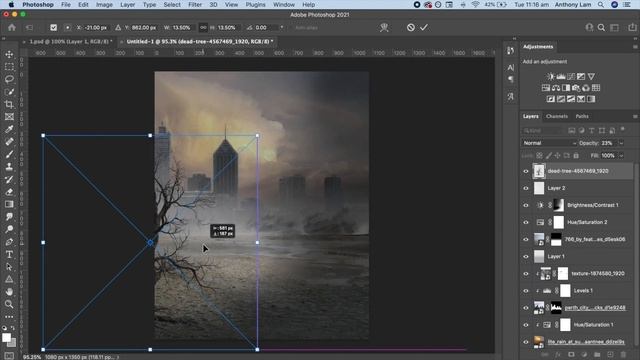Add a Brightness/Contrast adjustment
Screen dimensions: 640x360
point(551,76)
